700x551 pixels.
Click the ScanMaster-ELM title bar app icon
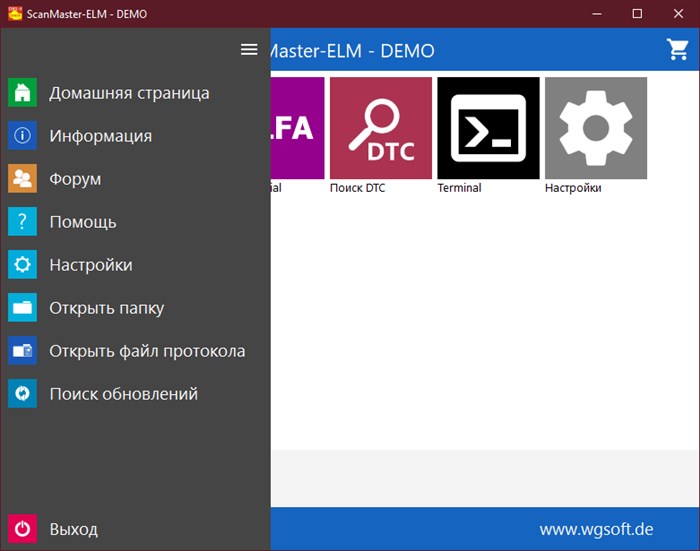pos(15,13)
